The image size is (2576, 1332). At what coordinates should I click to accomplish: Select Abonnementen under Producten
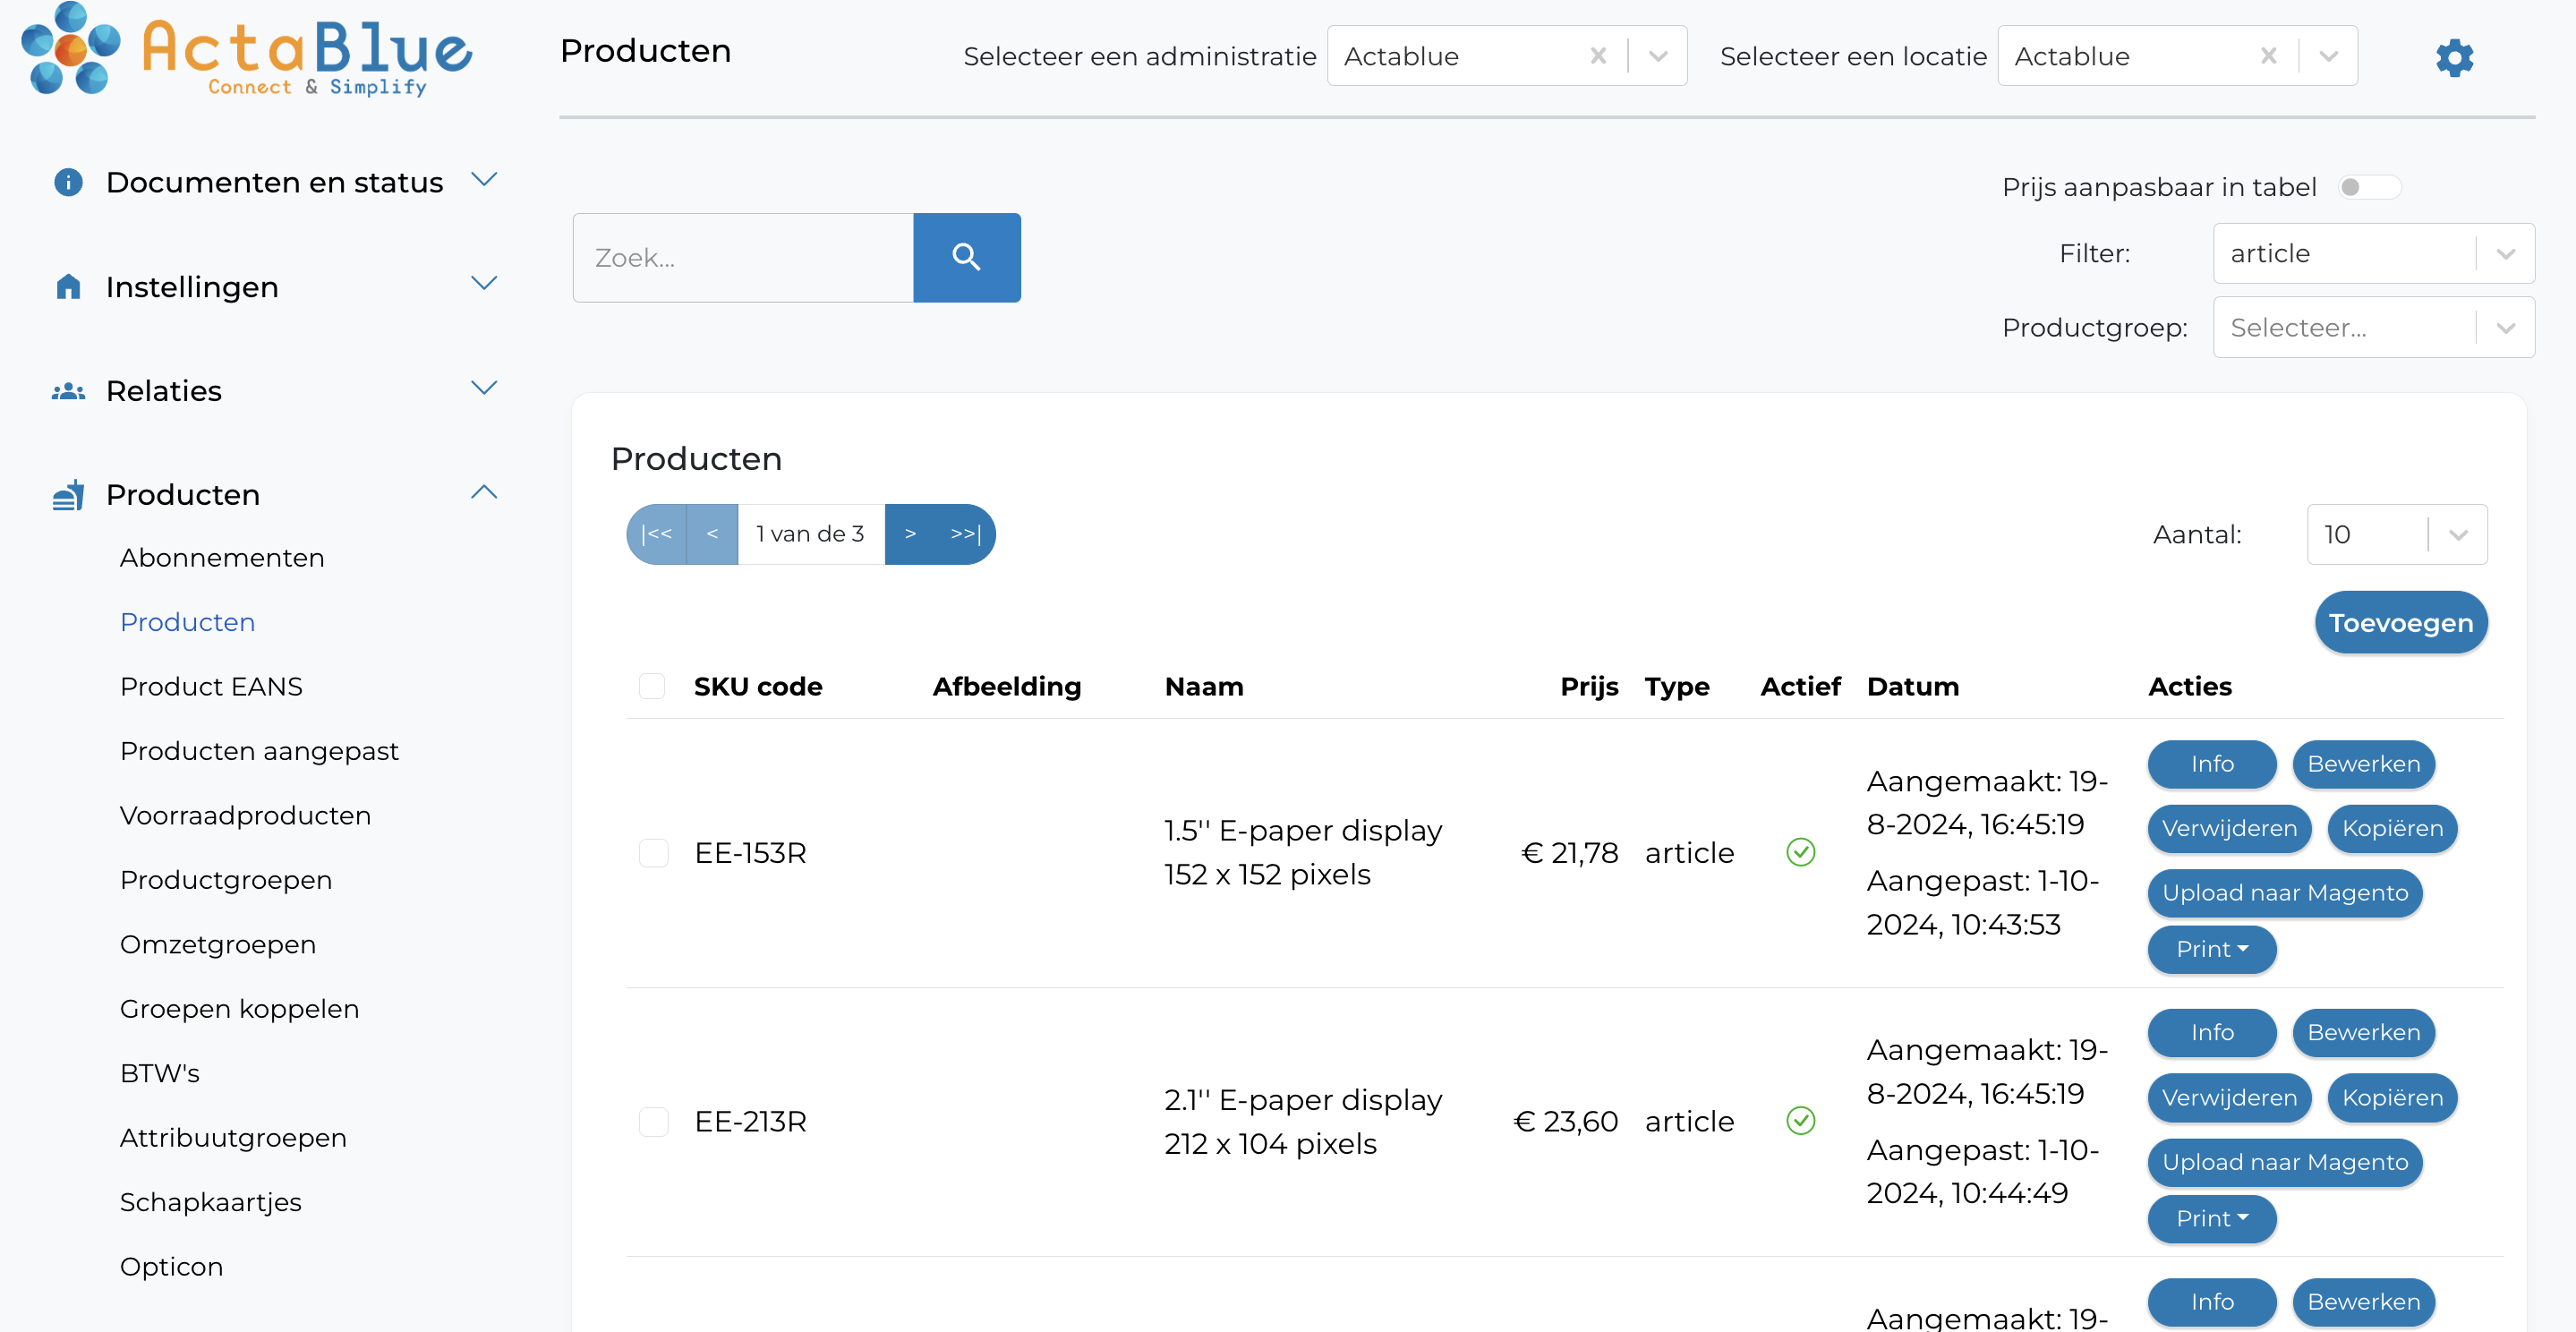[x=221, y=558]
